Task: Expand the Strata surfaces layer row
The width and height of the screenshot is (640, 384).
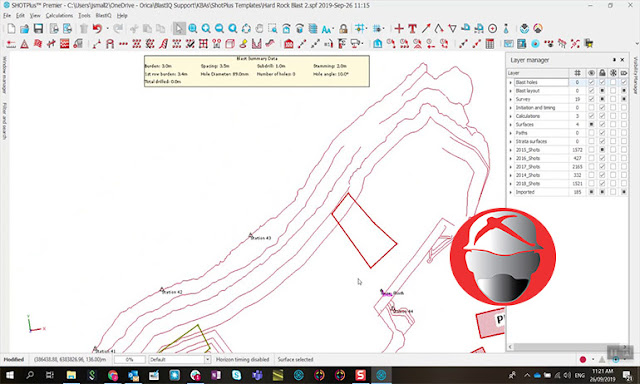Action: tap(511, 142)
